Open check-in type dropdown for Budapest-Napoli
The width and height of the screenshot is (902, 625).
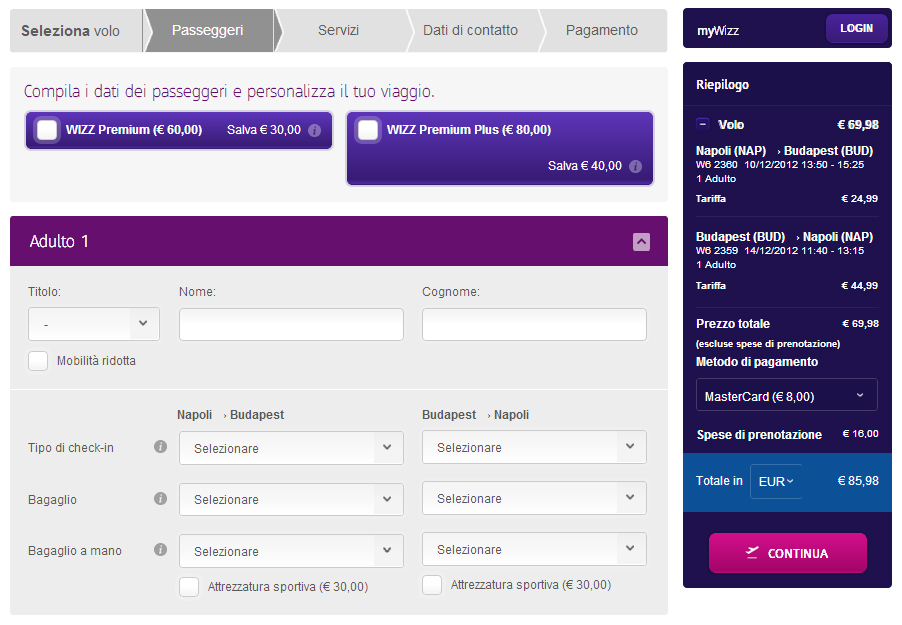[534, 447]
